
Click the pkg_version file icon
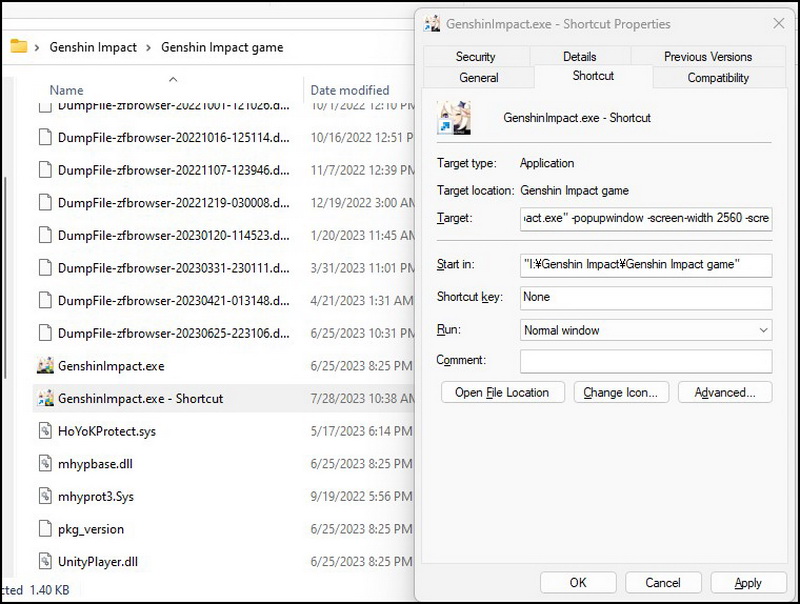[45, 528]
